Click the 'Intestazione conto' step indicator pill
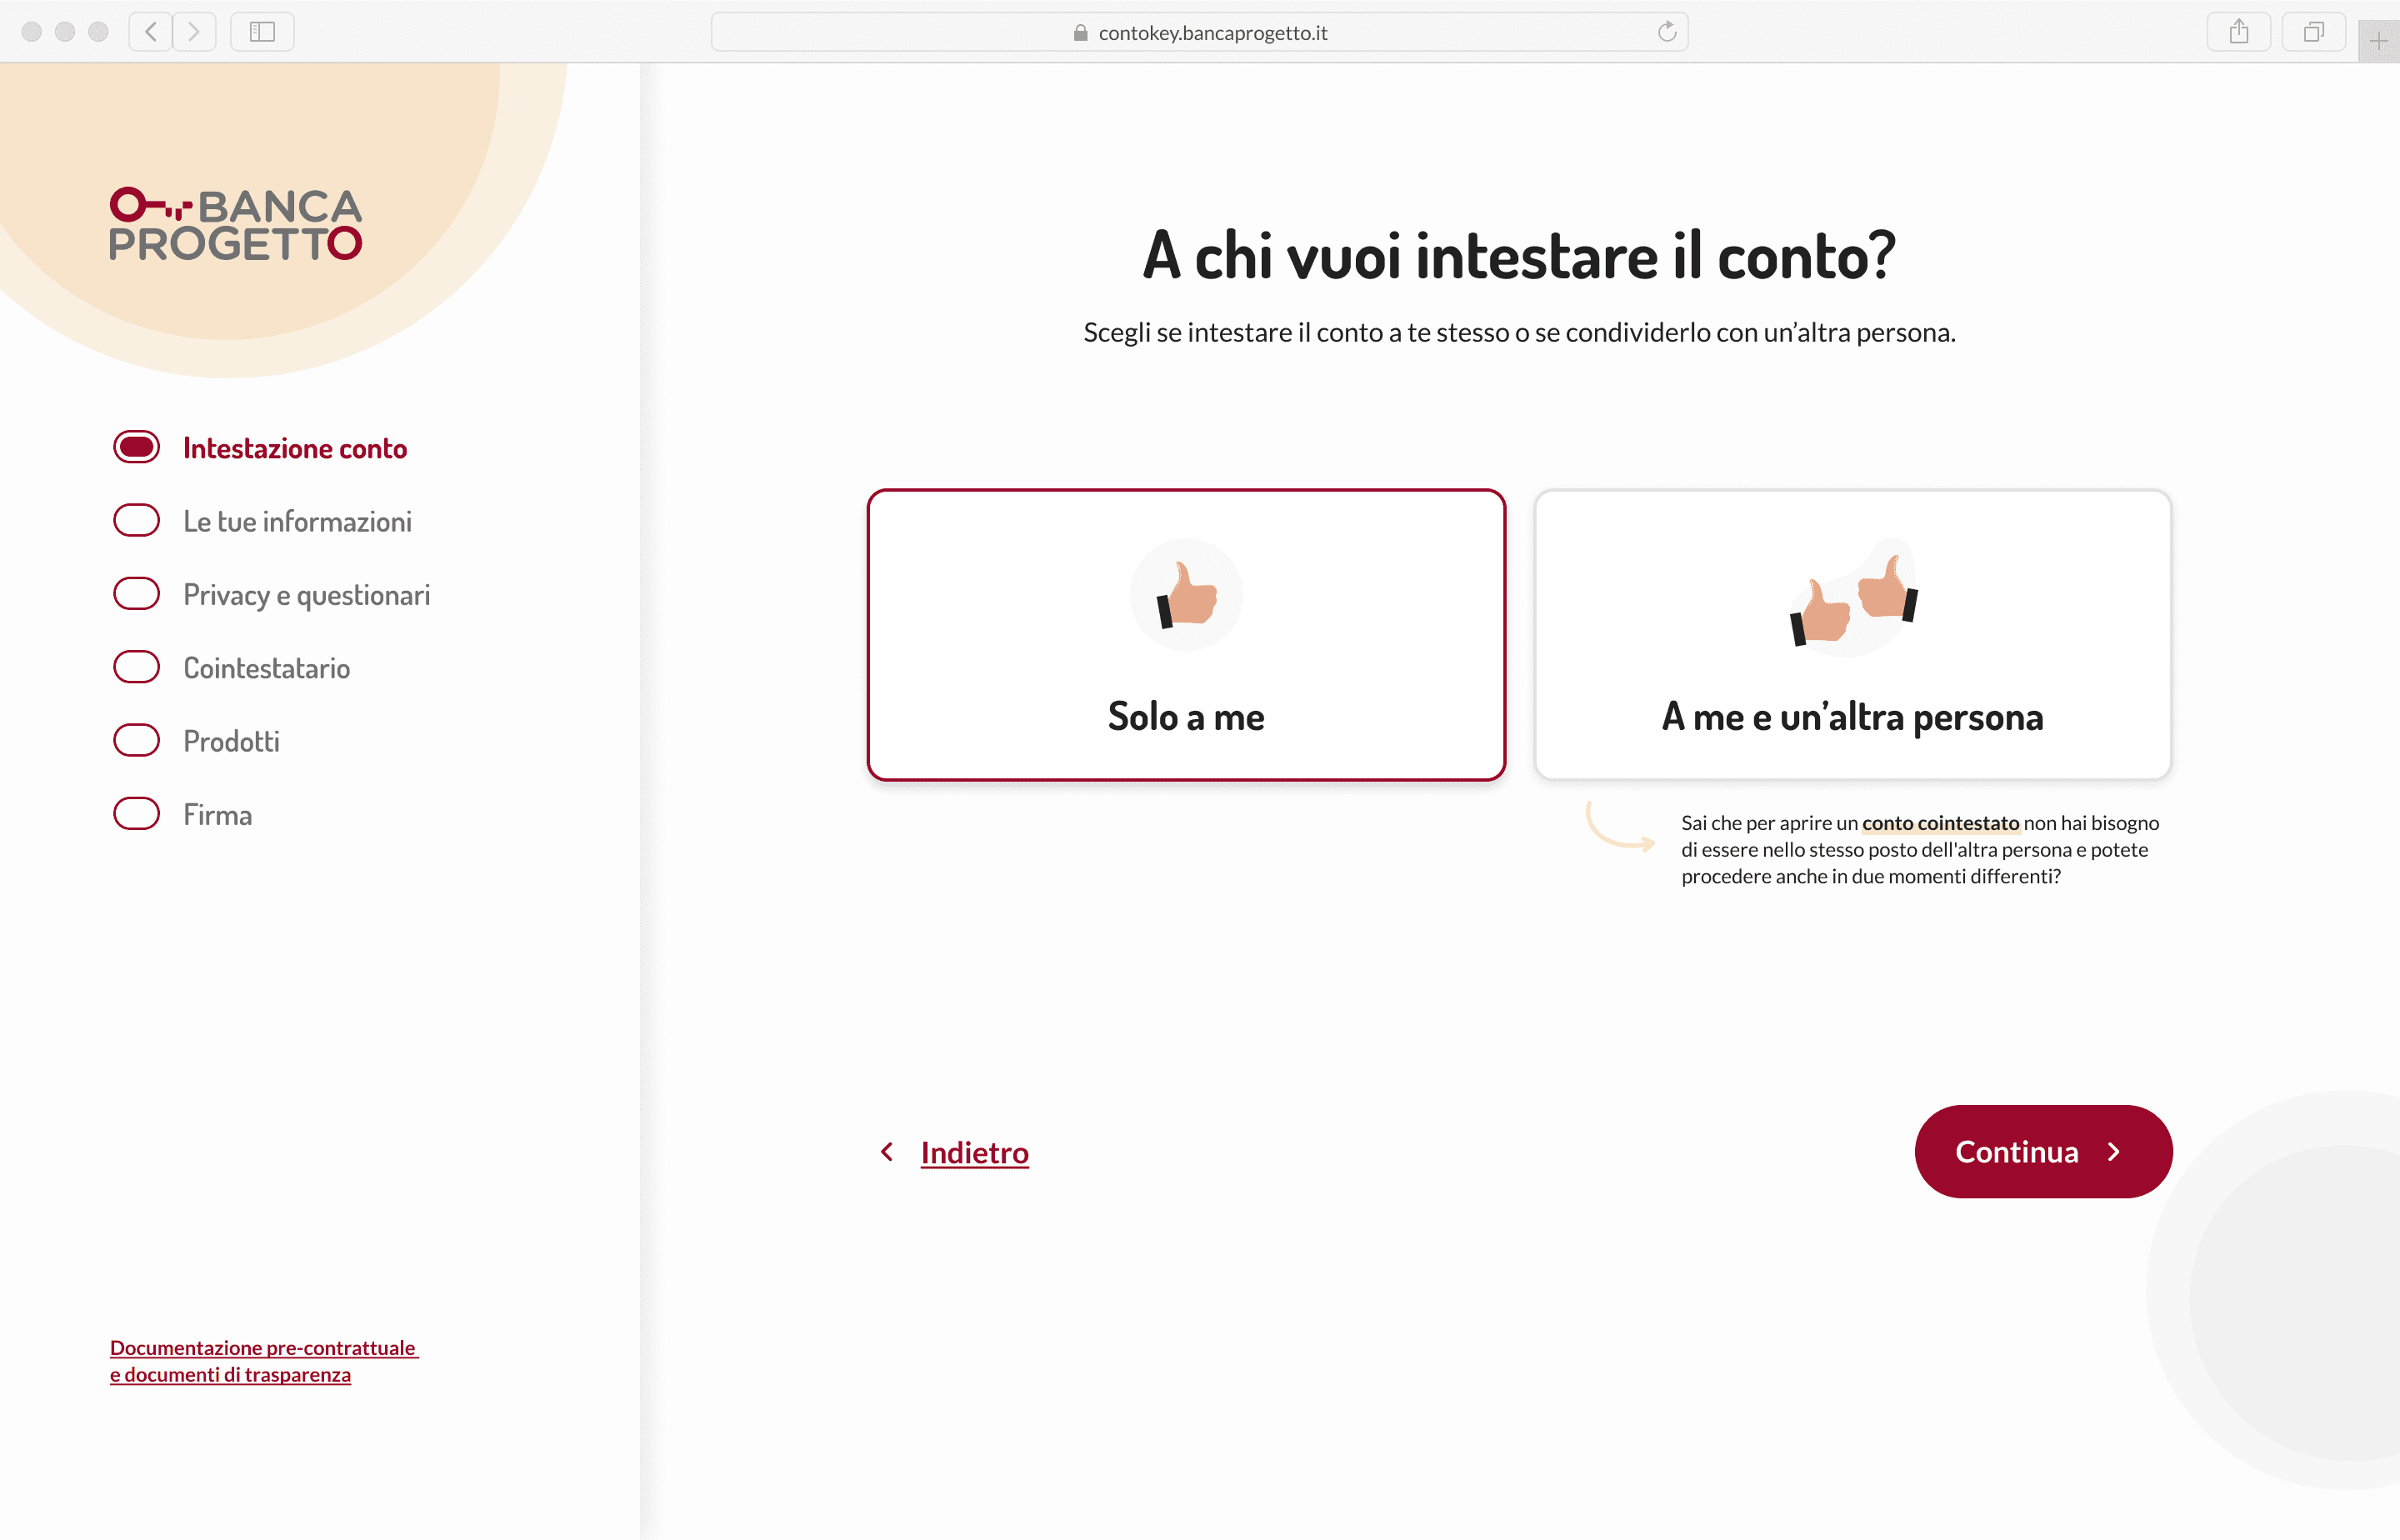2400x1540 pixels. coord(137,447)
